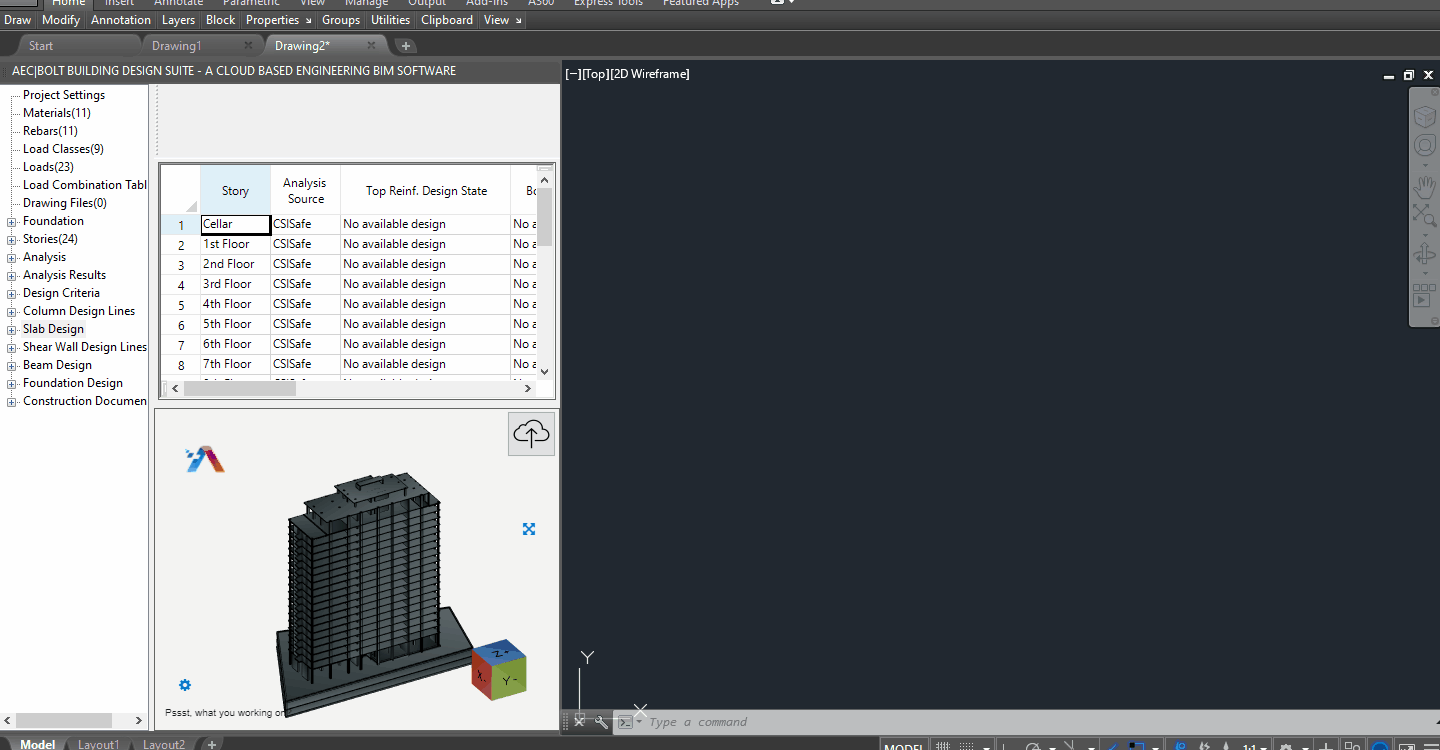Screen dimensions: 1440x750
Task: Click the command line customize wrench icon
Action: [x=601, y=722]
